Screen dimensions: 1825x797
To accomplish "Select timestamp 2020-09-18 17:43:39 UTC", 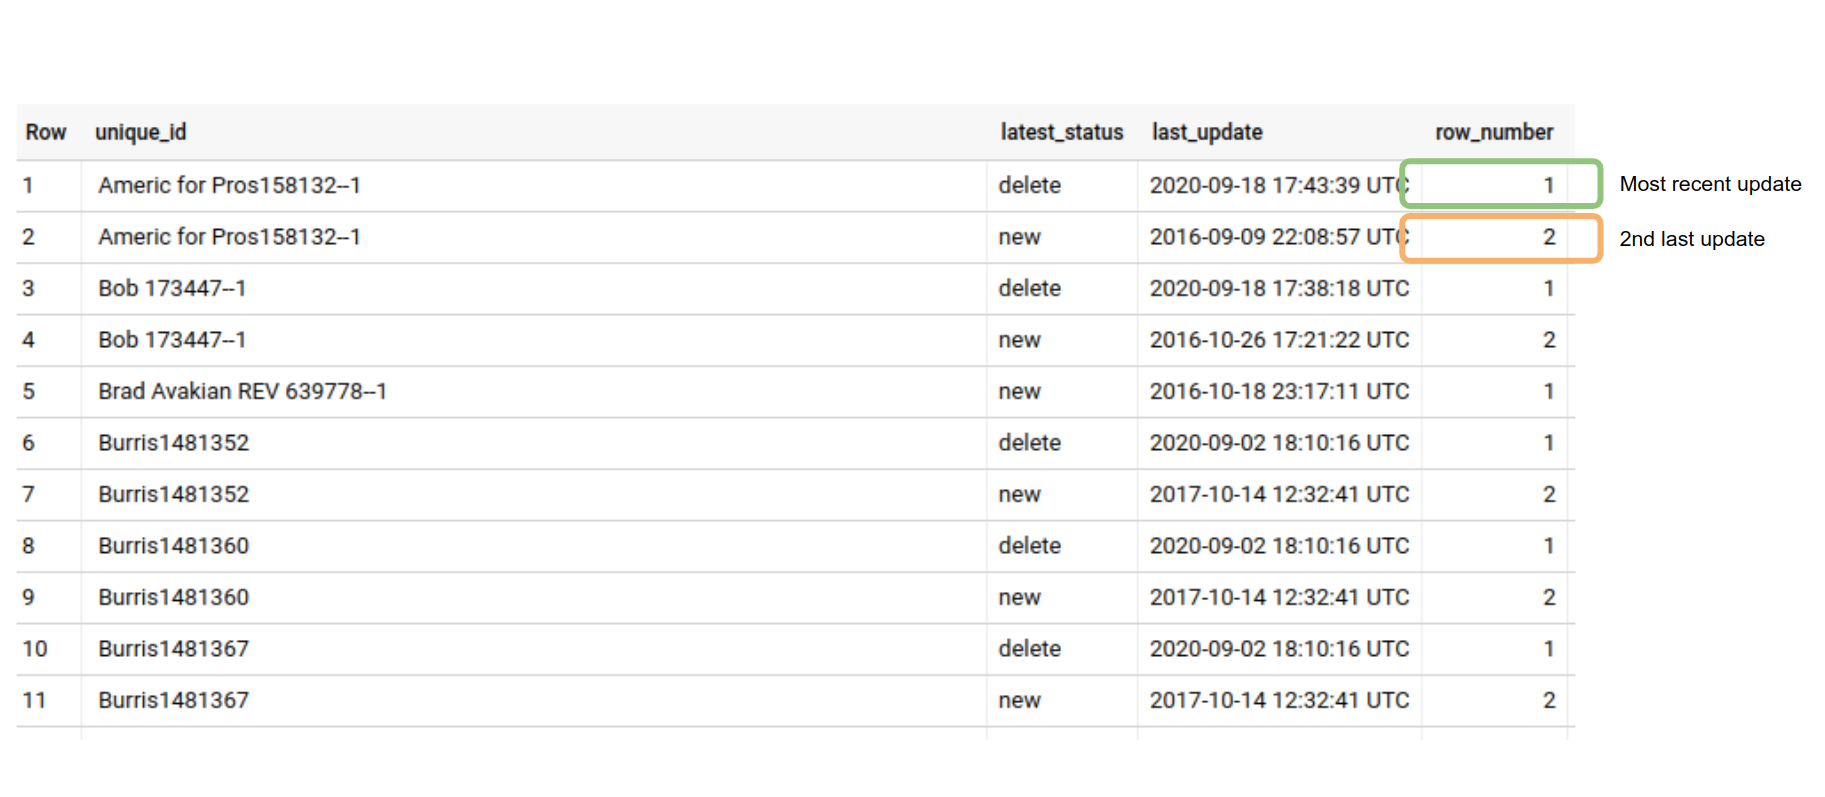I will pyautogui.click(x=1274, y=185).
